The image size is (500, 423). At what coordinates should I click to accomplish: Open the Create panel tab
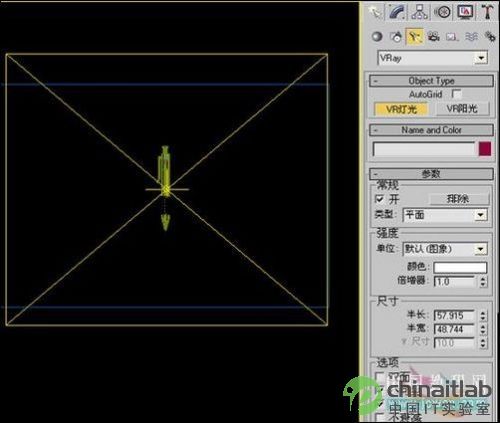(x=376, y=12)
